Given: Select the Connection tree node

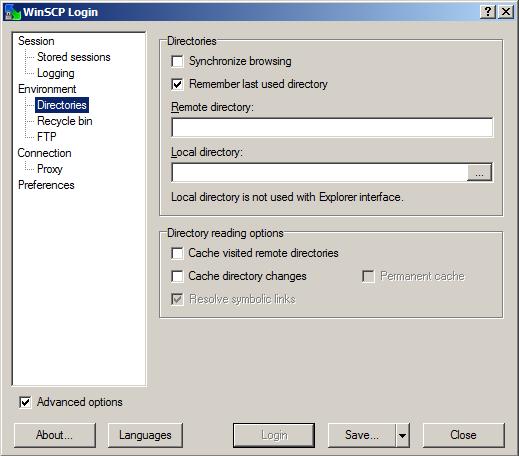Looking at the screenshot, I should pyautogui.click(x=44, y=153).
